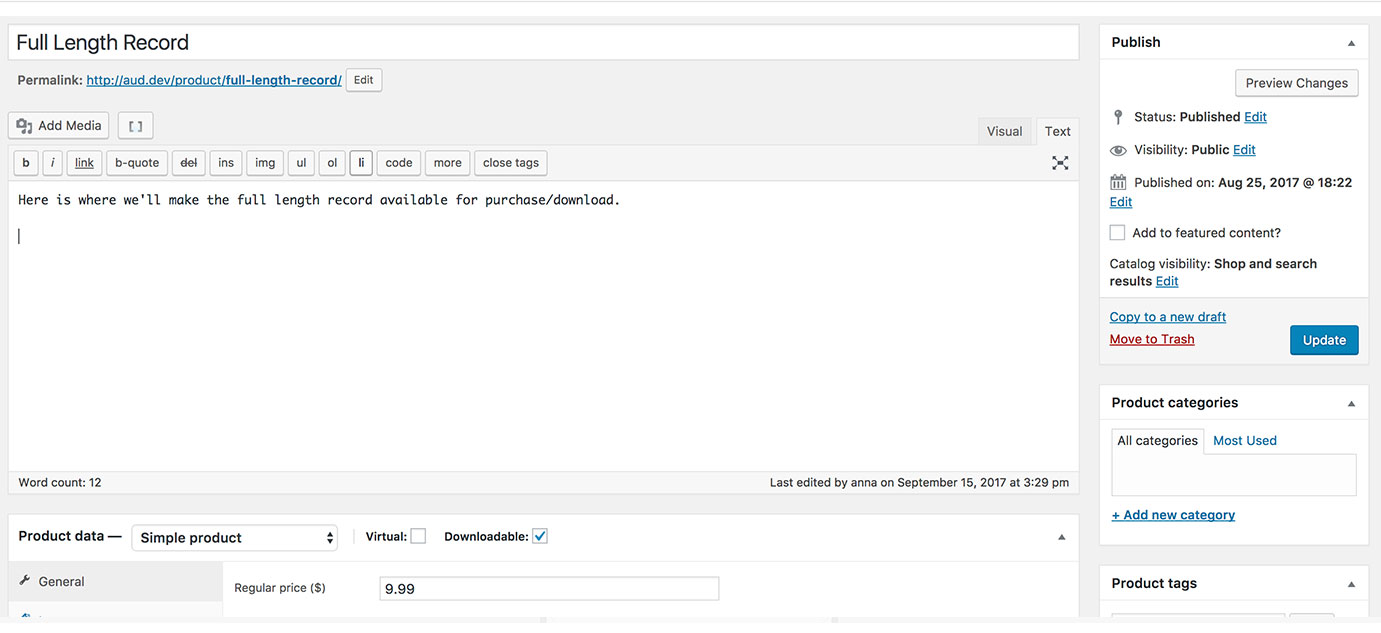The image size is (1381, 633).
Task: Click the close tags button
Action: click(511, 163)
